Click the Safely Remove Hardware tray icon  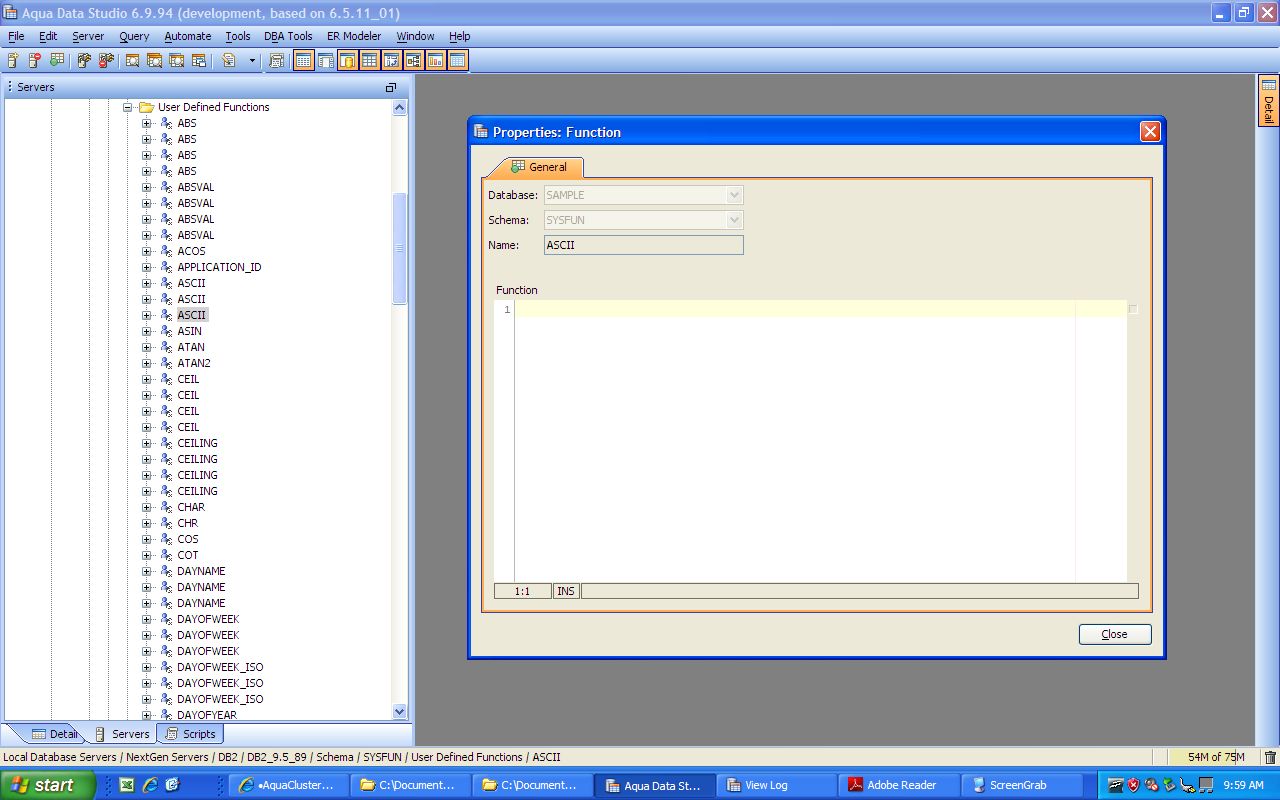coord(1169,785)
